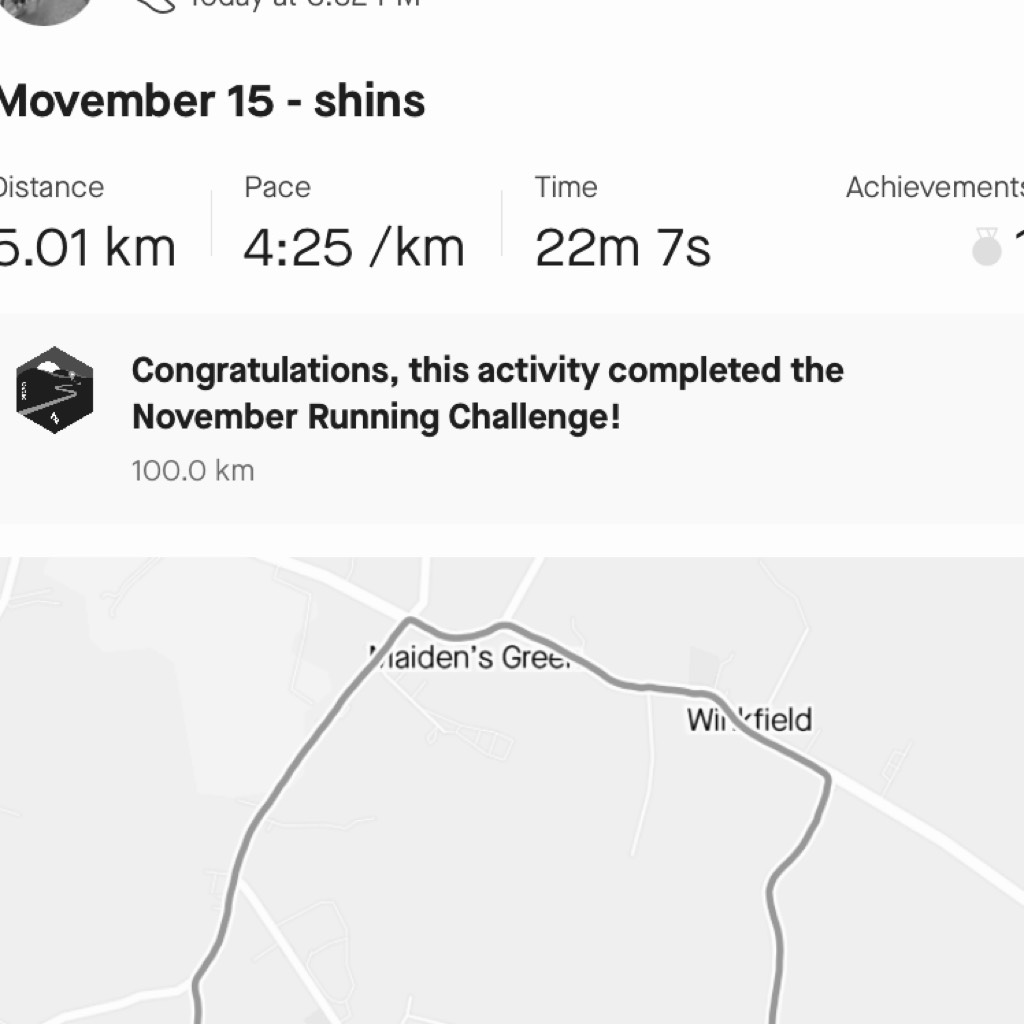Image resolution: width=1024 pixels, height=1024 pixels.
Task: Click the route line's northwest corner on map
Action: [409, 618]
